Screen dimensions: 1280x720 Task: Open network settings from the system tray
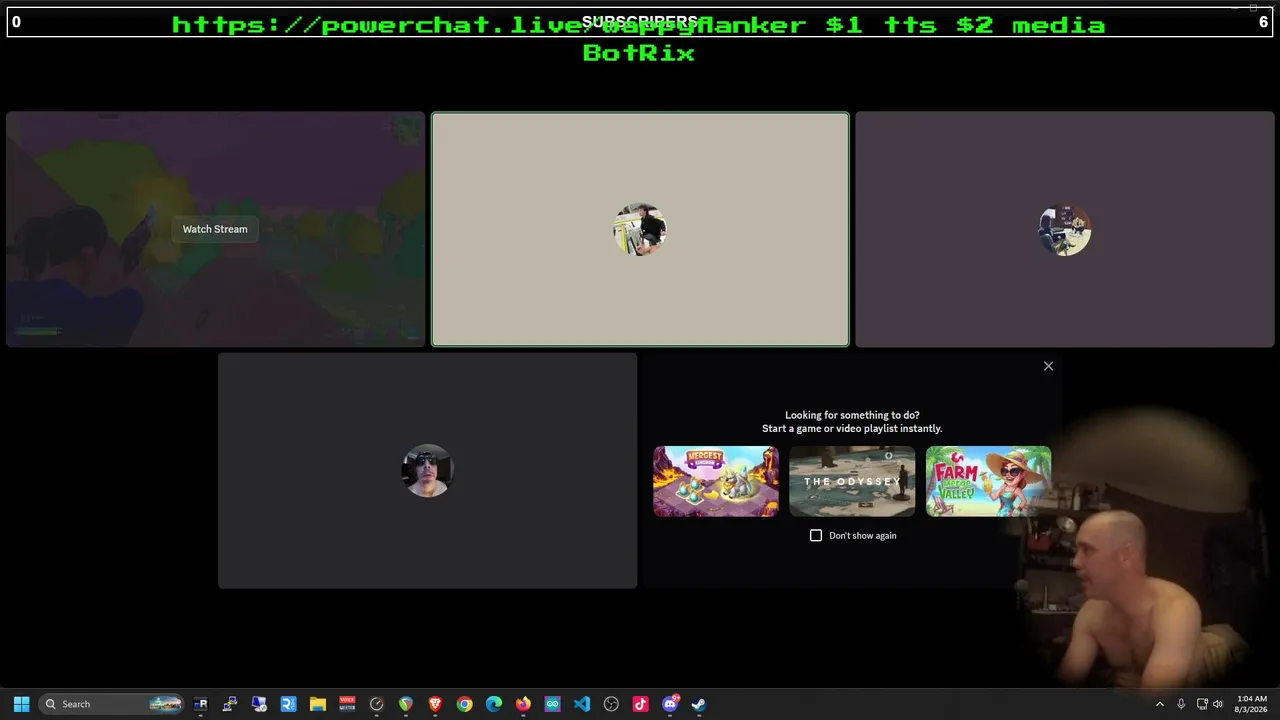point(1202,704)
